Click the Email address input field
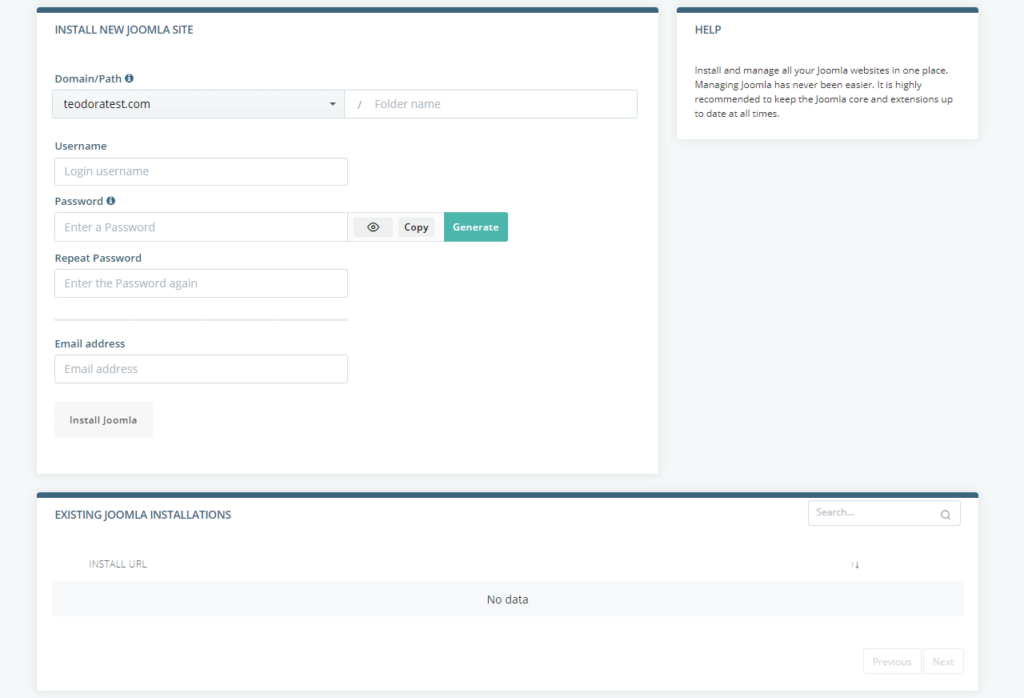Screen dimensions: 1024x698 (x=200, y=368)
